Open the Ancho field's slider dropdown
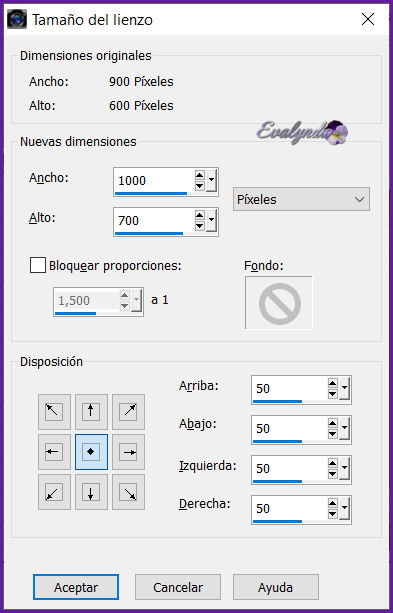This screenshot has height=613, width=393. [x=212, y=180]
